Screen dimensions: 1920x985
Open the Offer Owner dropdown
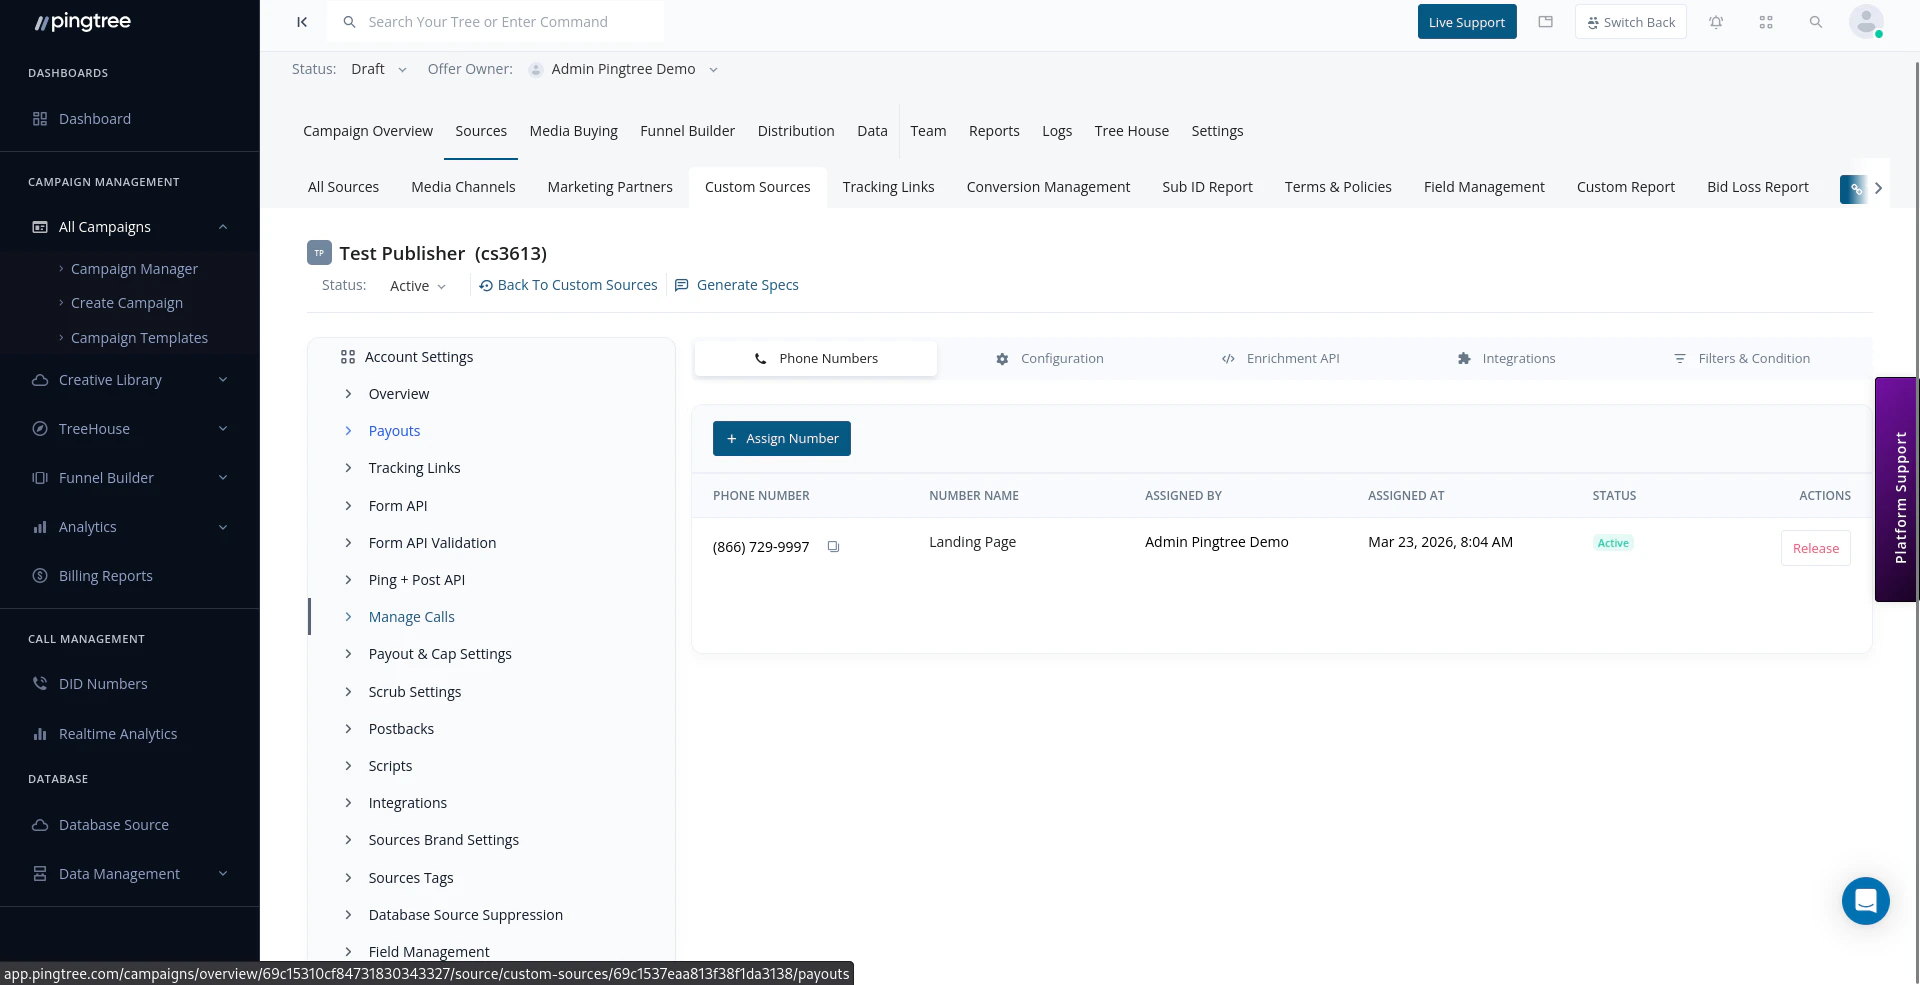(623, 69)
